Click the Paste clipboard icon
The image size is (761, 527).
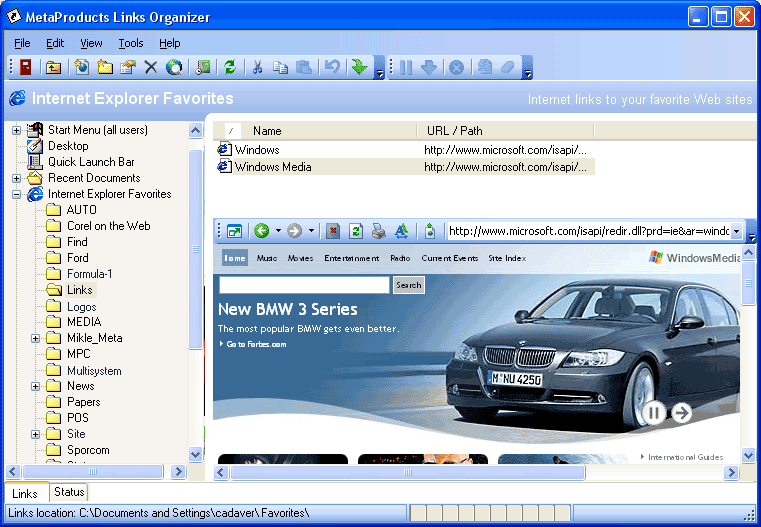pos(304,67)
